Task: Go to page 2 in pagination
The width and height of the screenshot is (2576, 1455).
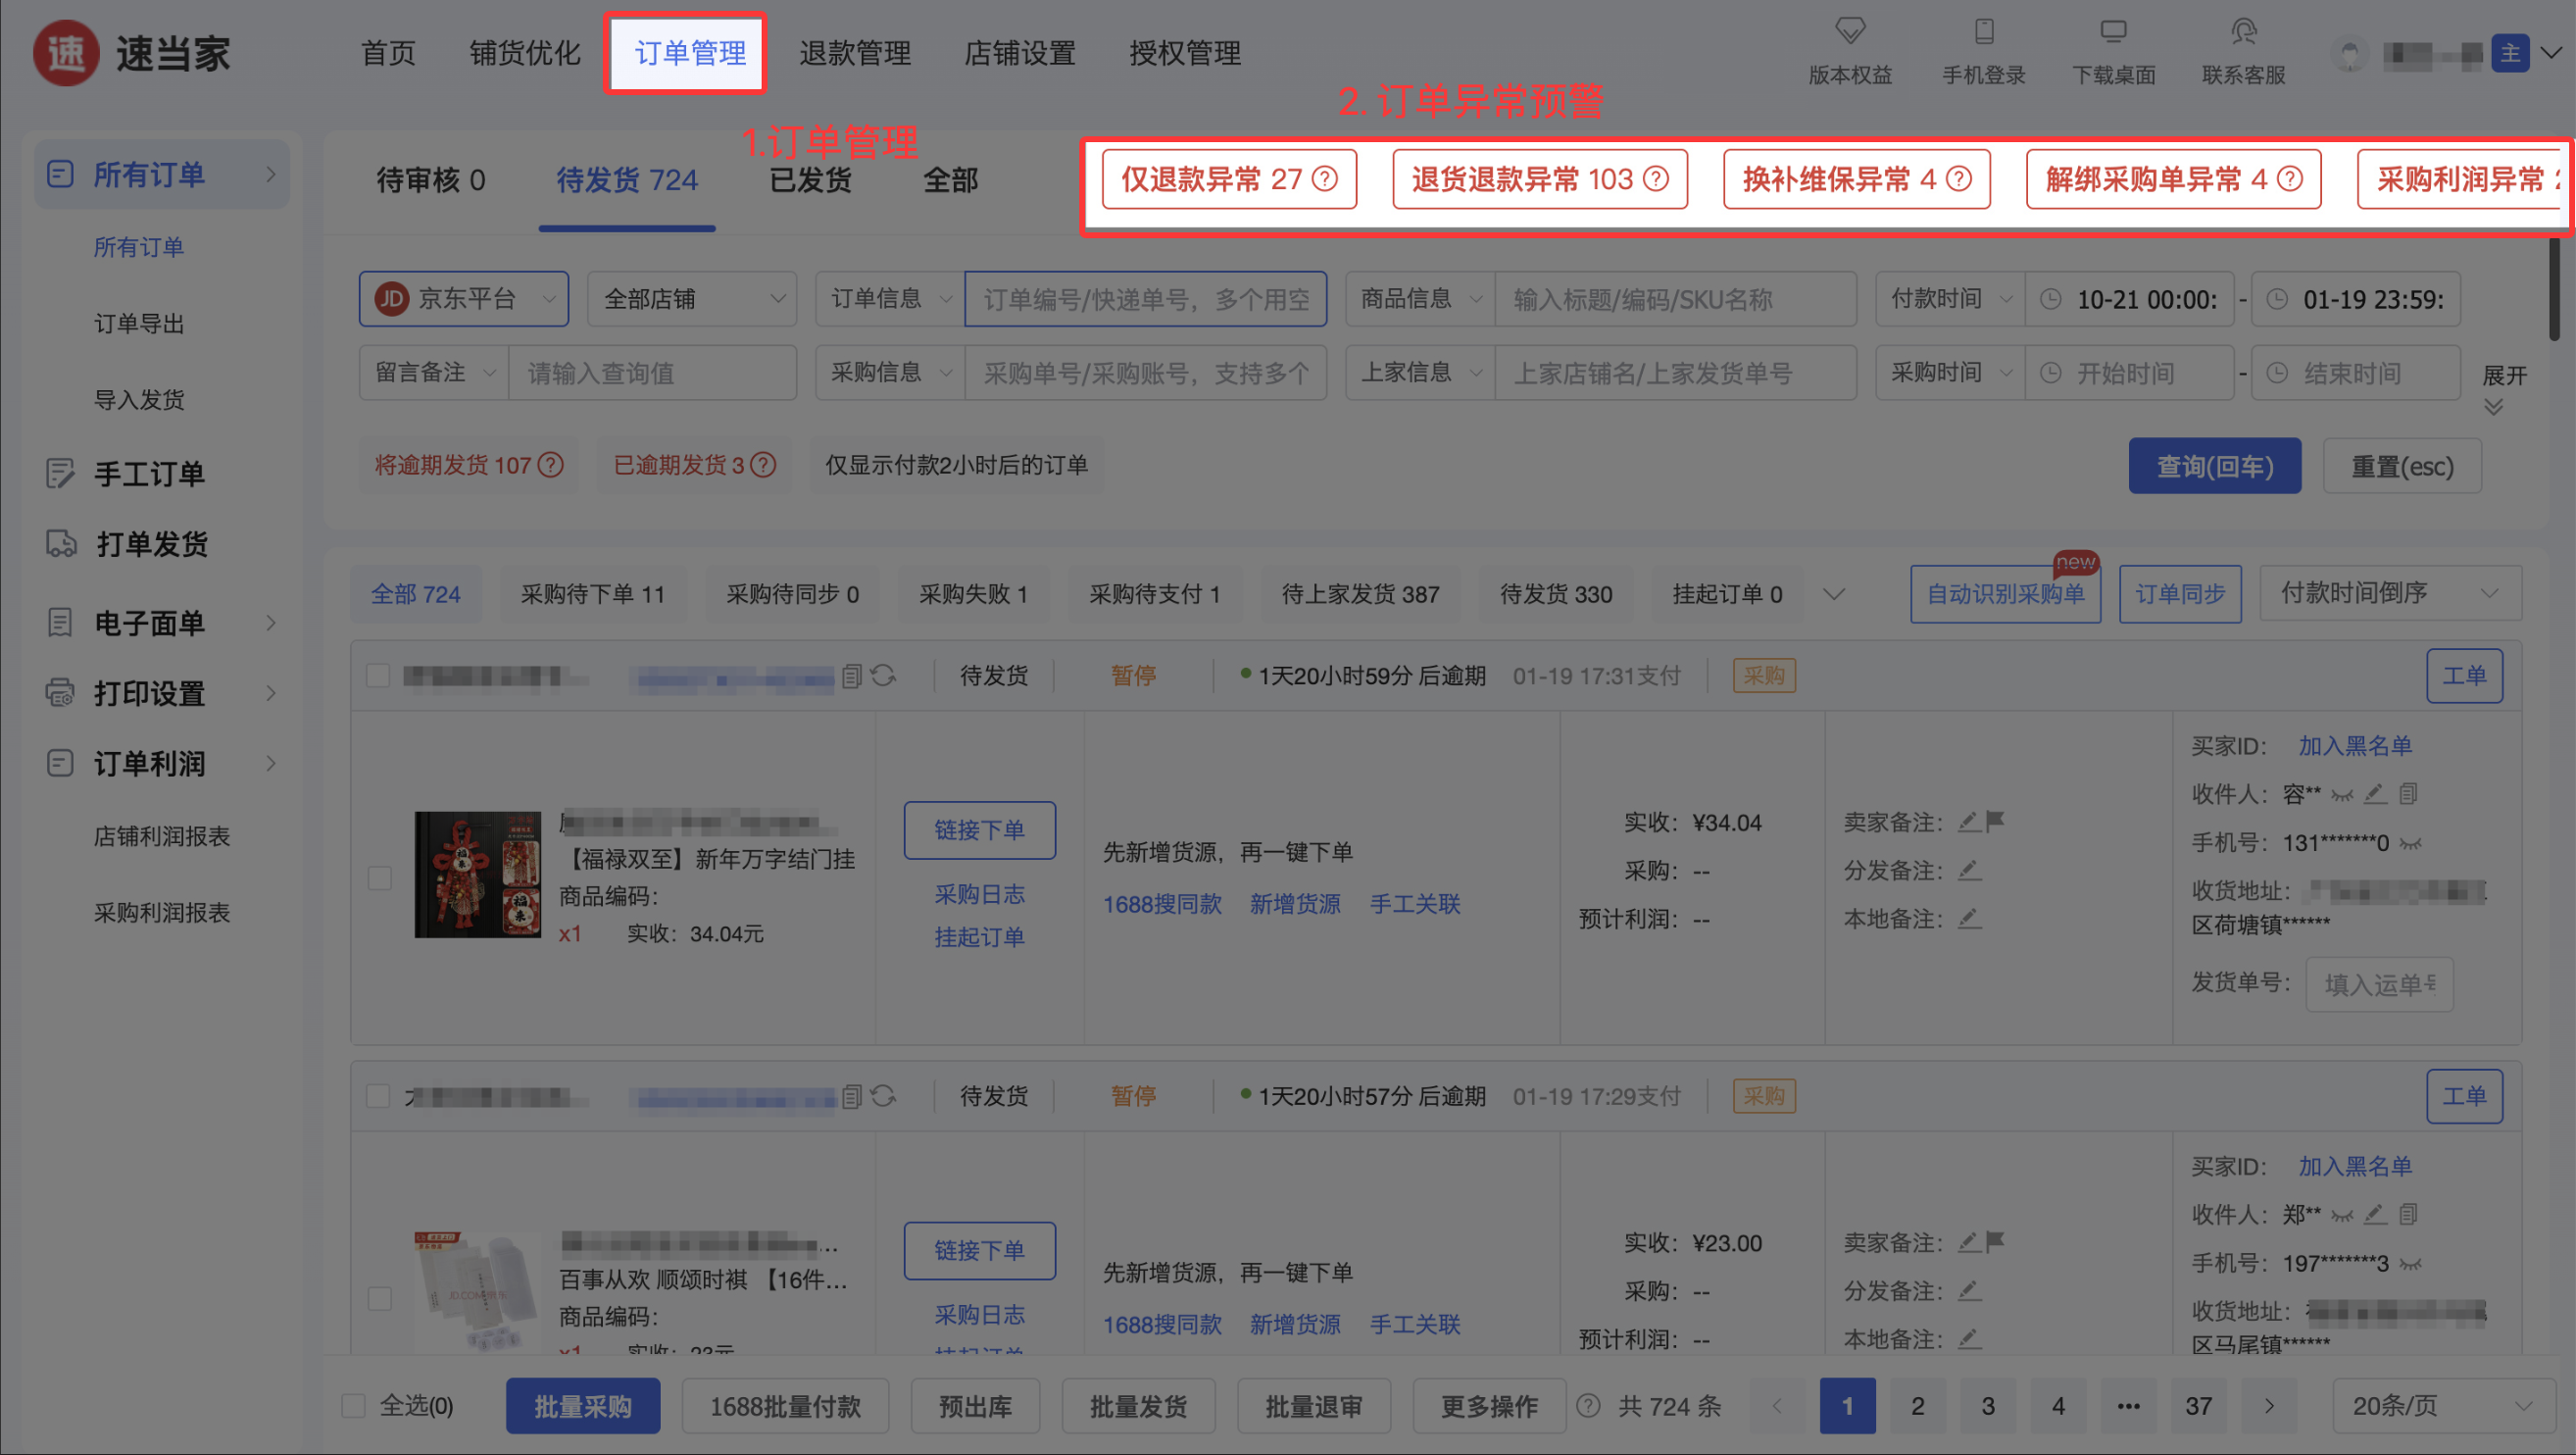Action: click(1917, 1406)
